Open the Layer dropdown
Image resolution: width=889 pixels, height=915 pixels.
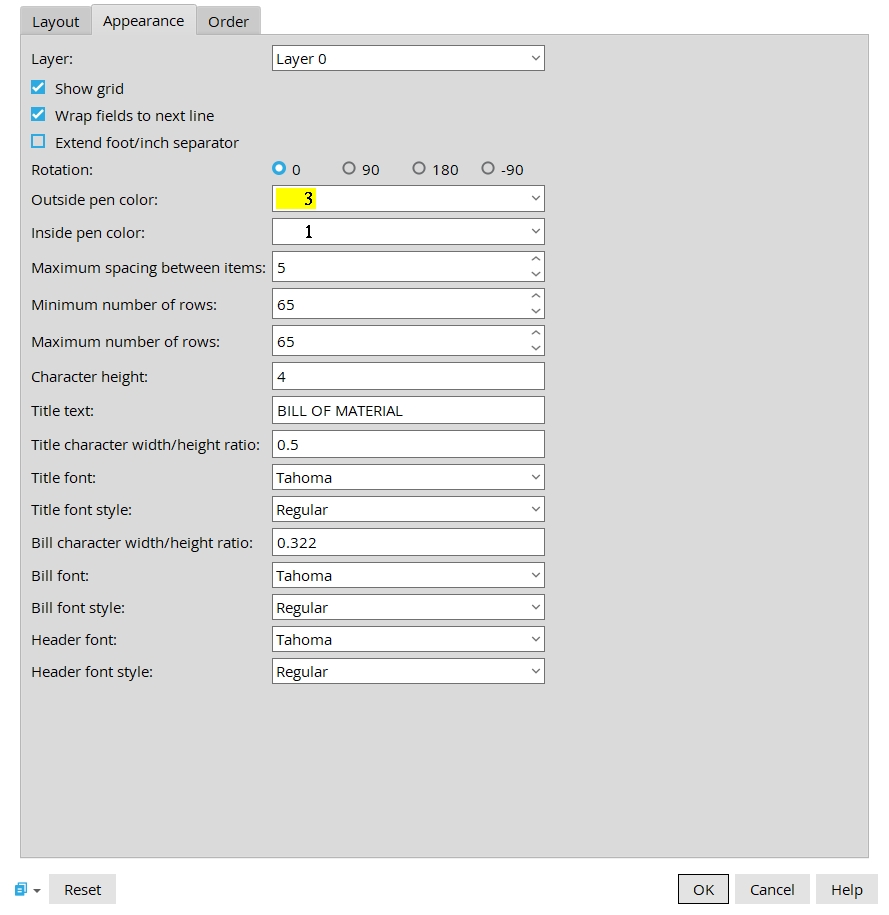click(x=408, y=59)
